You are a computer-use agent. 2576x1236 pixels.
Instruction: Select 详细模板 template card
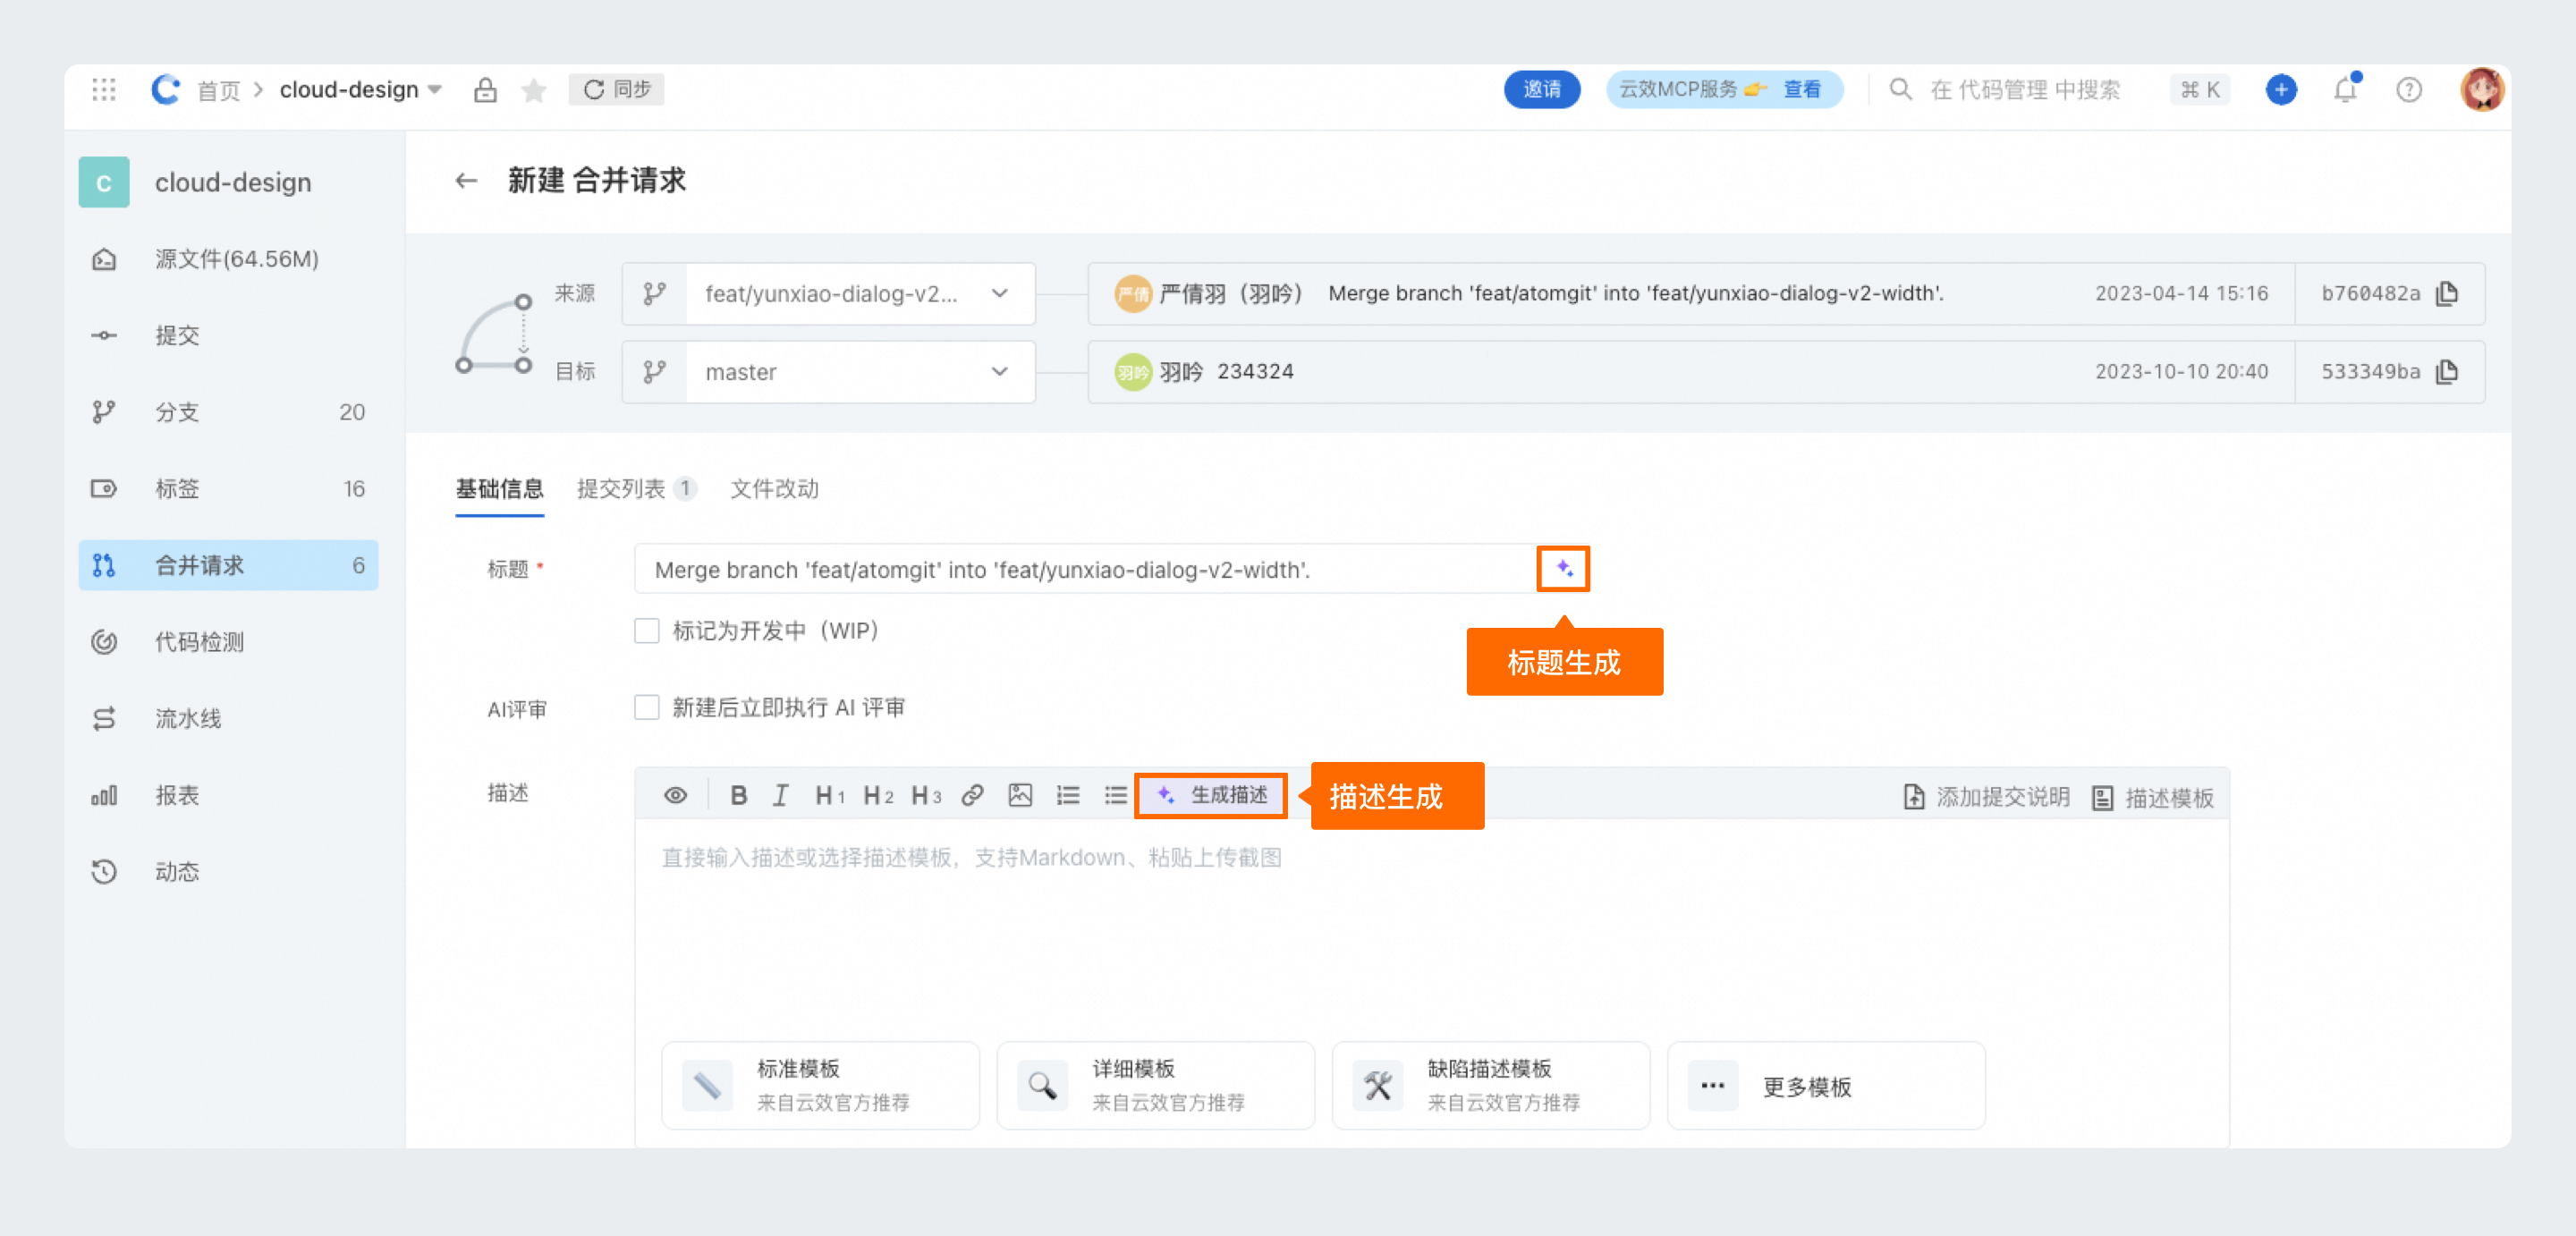[x=1155, y=1085]
